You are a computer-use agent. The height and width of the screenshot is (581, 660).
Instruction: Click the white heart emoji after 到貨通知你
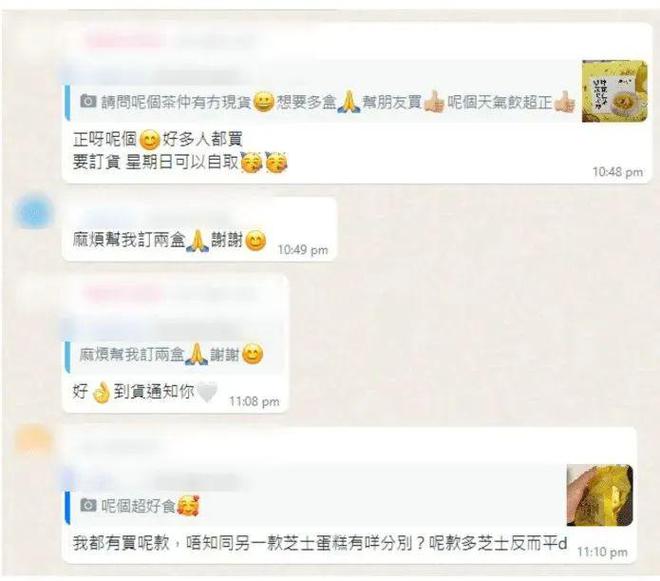(207, 392)
